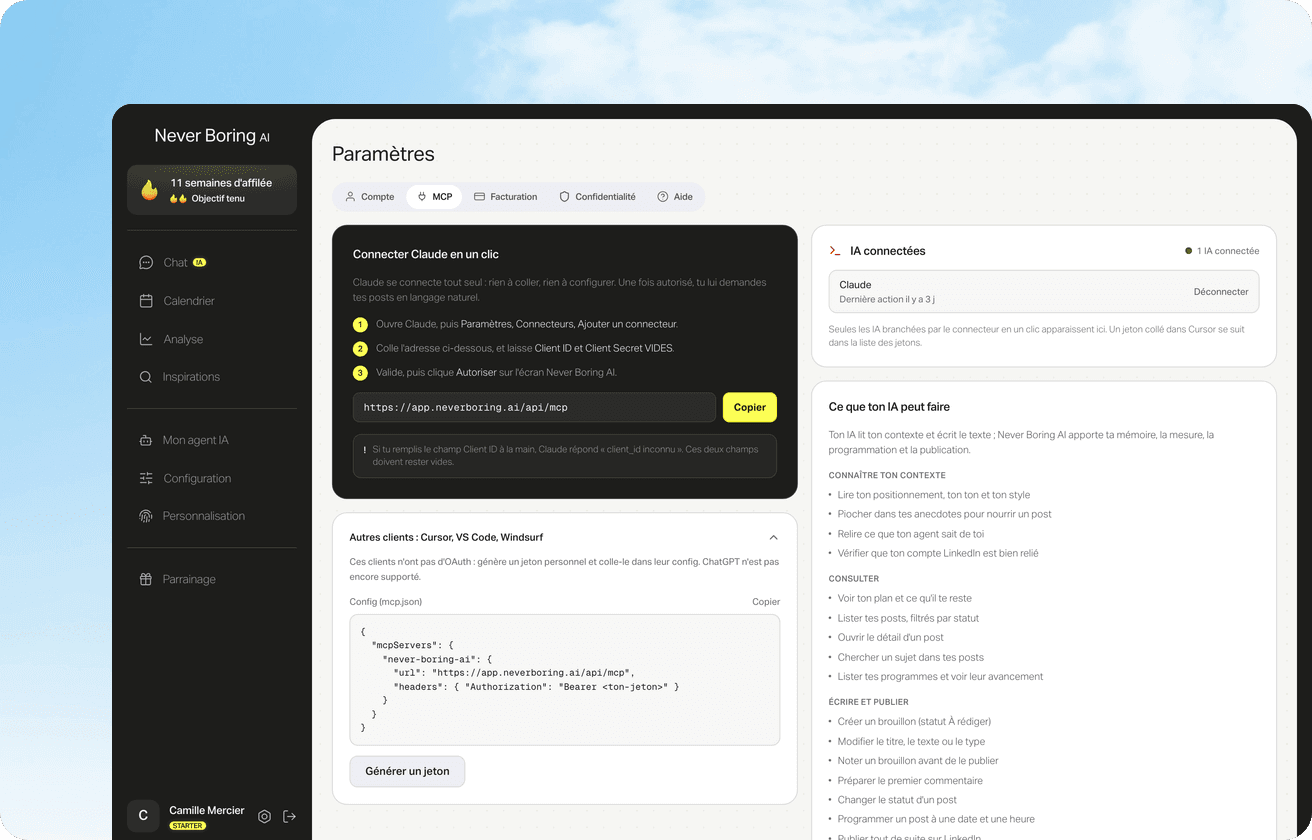Select the MCP tab

tap(434, 197)
